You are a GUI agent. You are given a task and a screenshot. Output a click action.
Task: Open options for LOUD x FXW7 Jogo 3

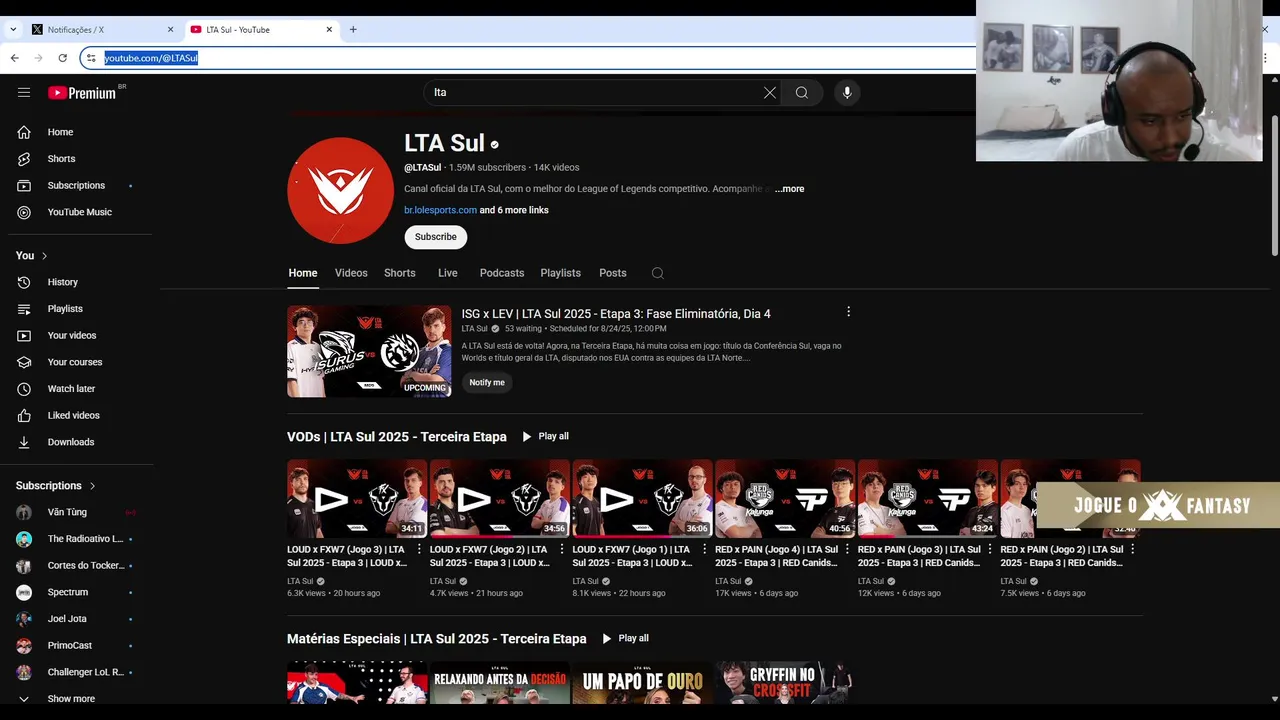coord(419,549)
